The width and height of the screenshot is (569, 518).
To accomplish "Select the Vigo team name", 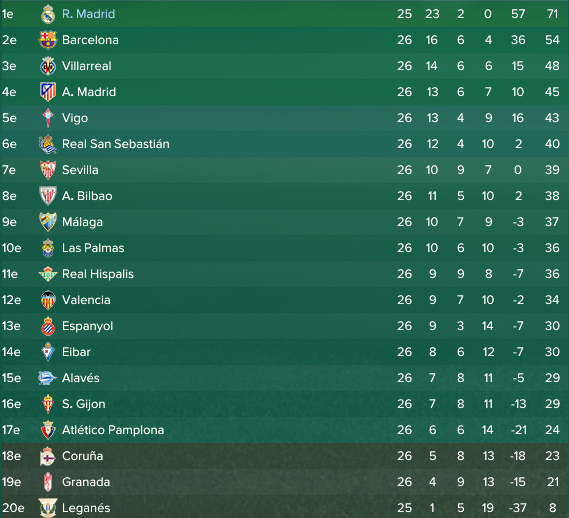I will click(75, 118).
